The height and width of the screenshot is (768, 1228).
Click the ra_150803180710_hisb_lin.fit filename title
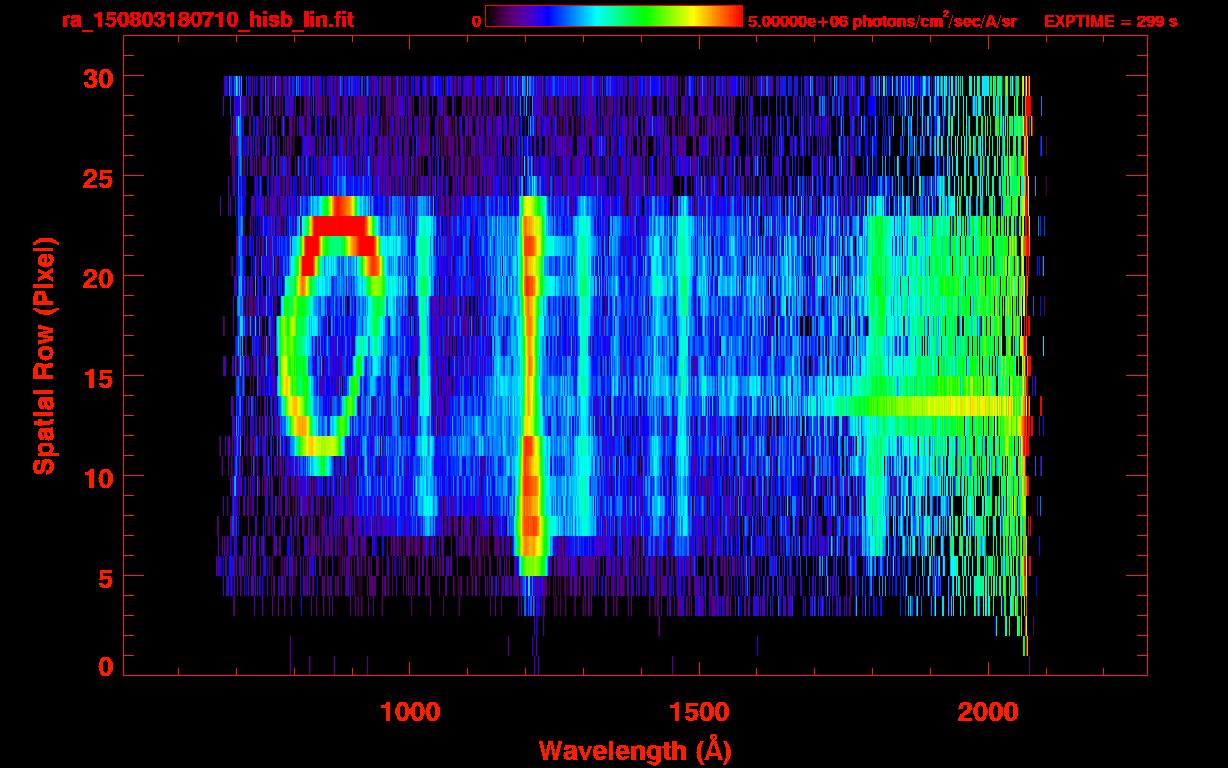point(206,20)
